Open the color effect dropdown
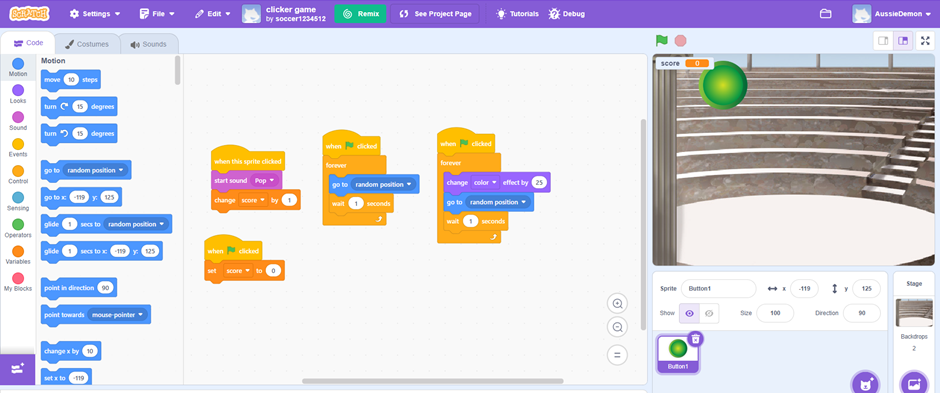 486,182
